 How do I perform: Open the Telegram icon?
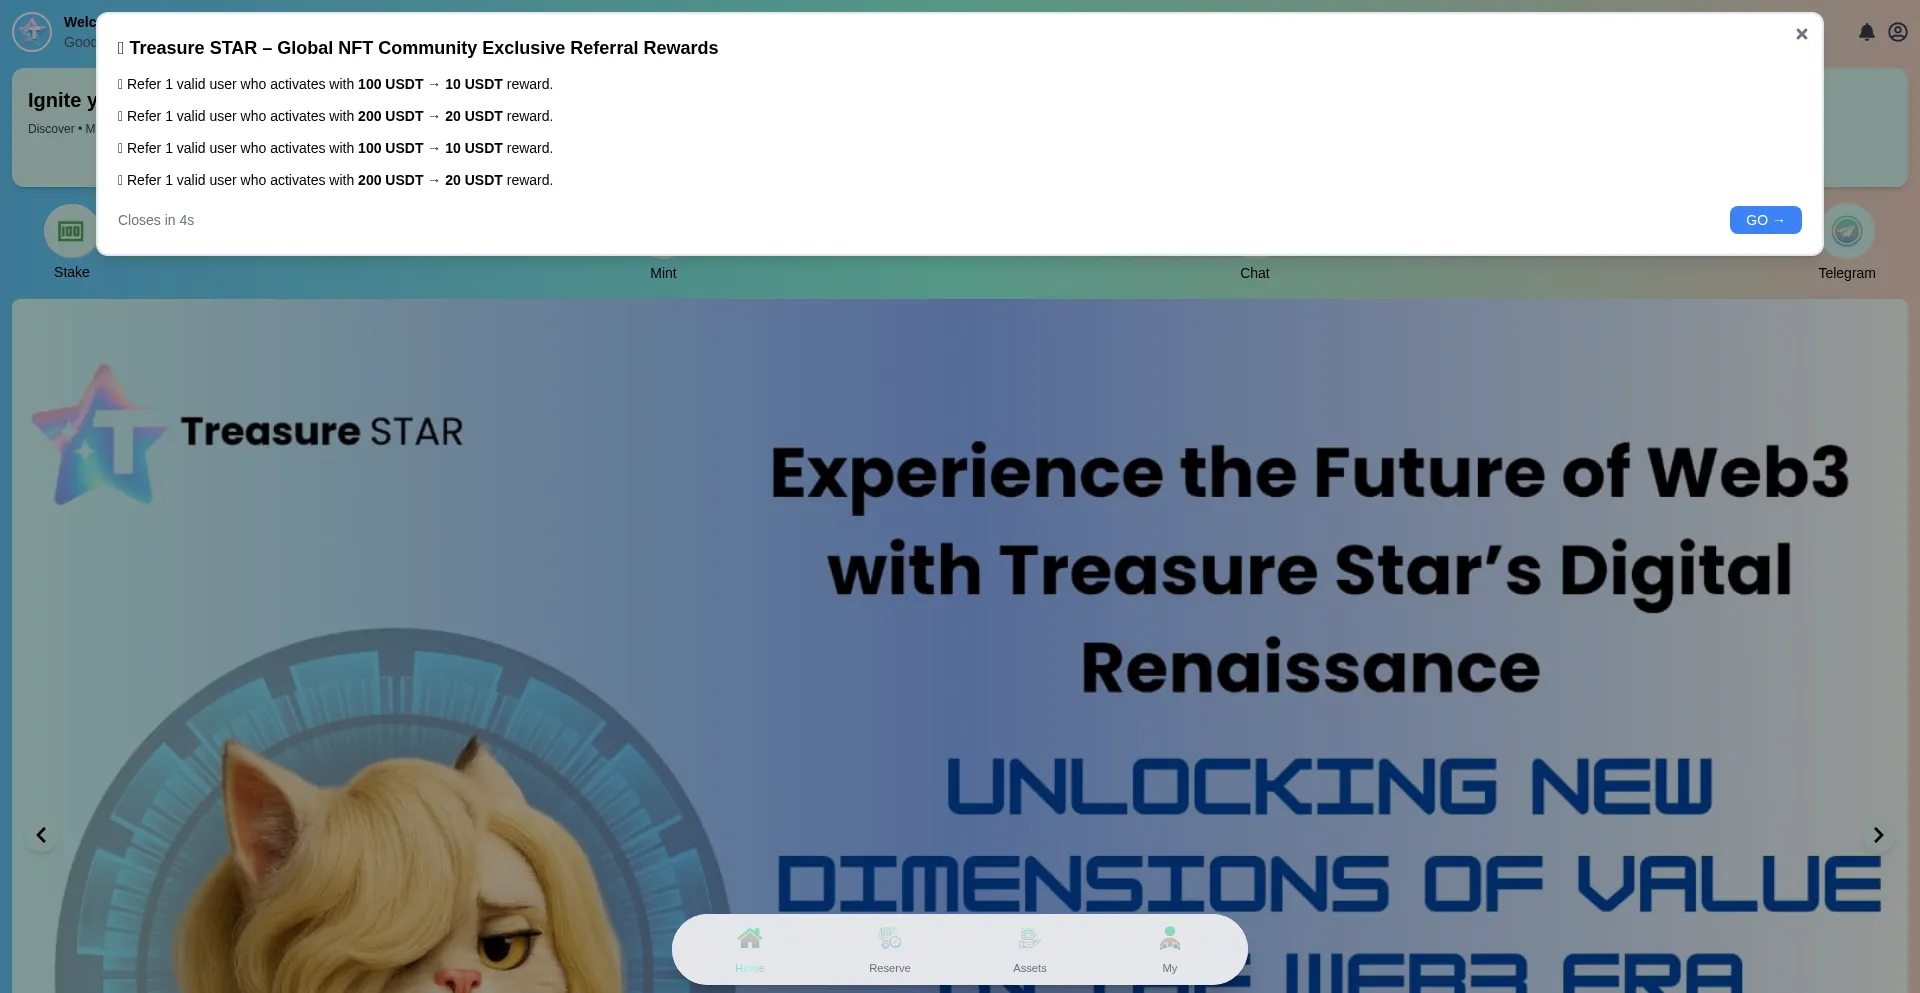(x=1846, y=232)
